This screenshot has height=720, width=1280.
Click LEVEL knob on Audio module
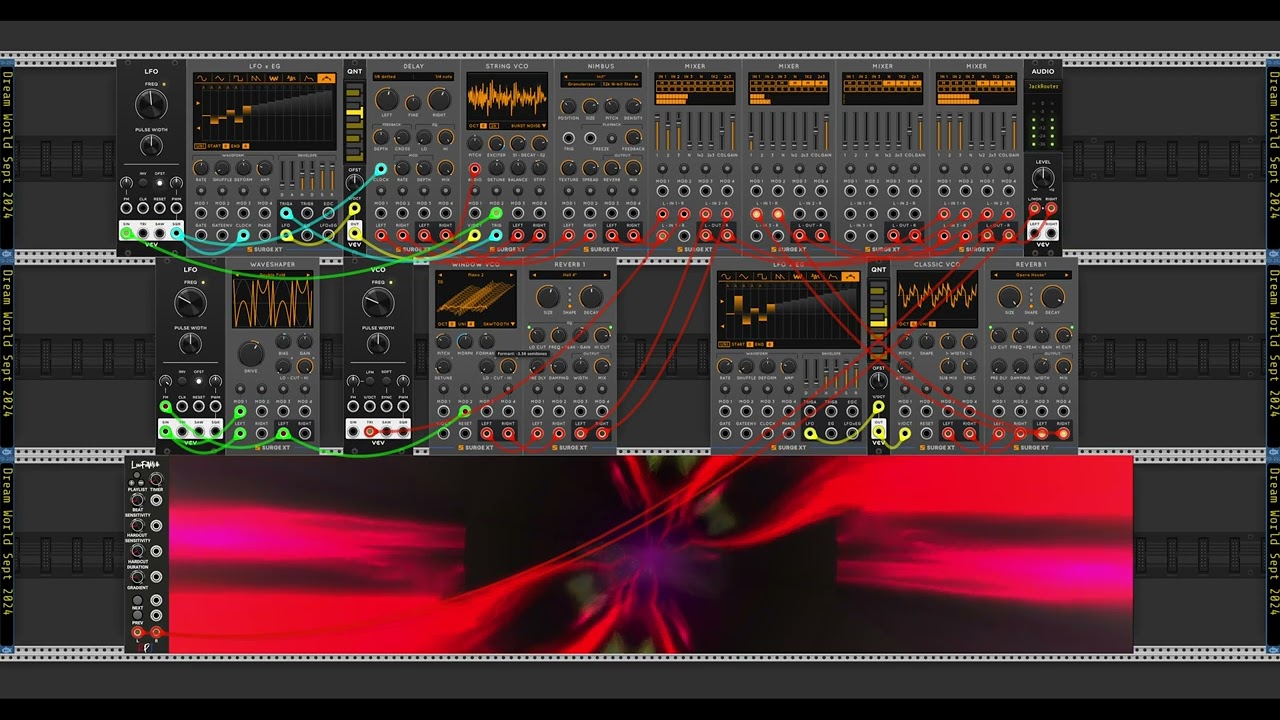tap(1043, 178)
